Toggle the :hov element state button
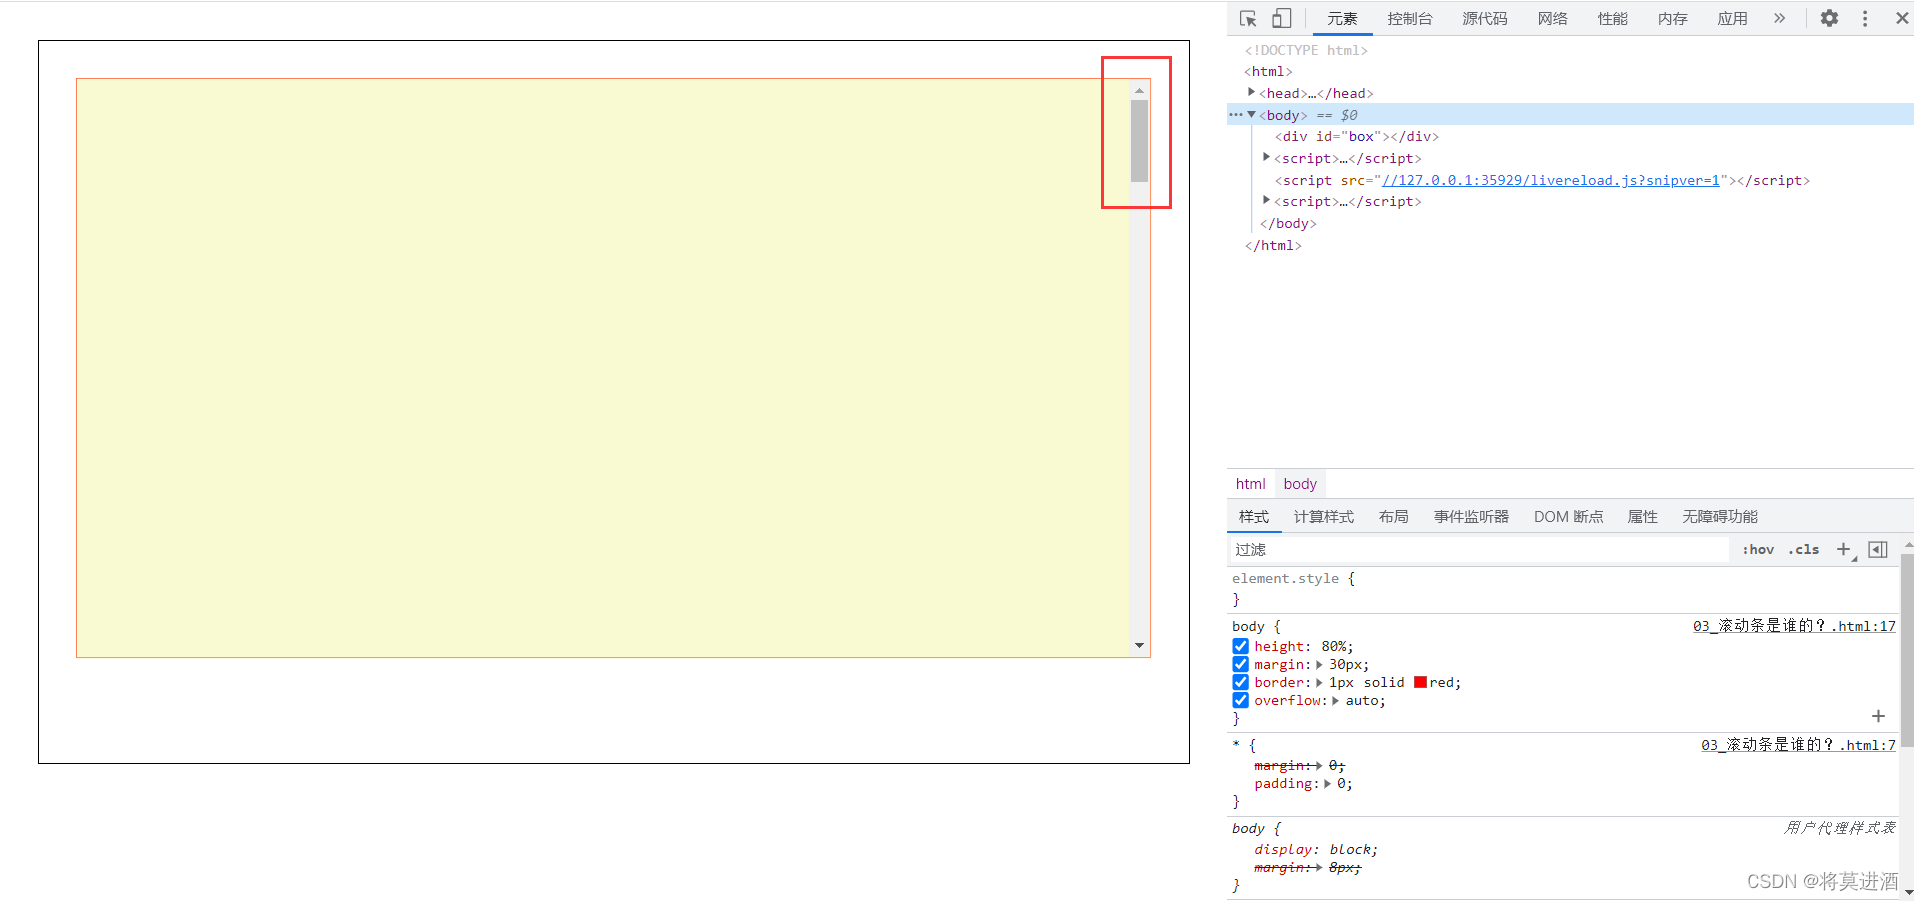The width and height of the screenshot is (1914, 901). click(1758, 549)
